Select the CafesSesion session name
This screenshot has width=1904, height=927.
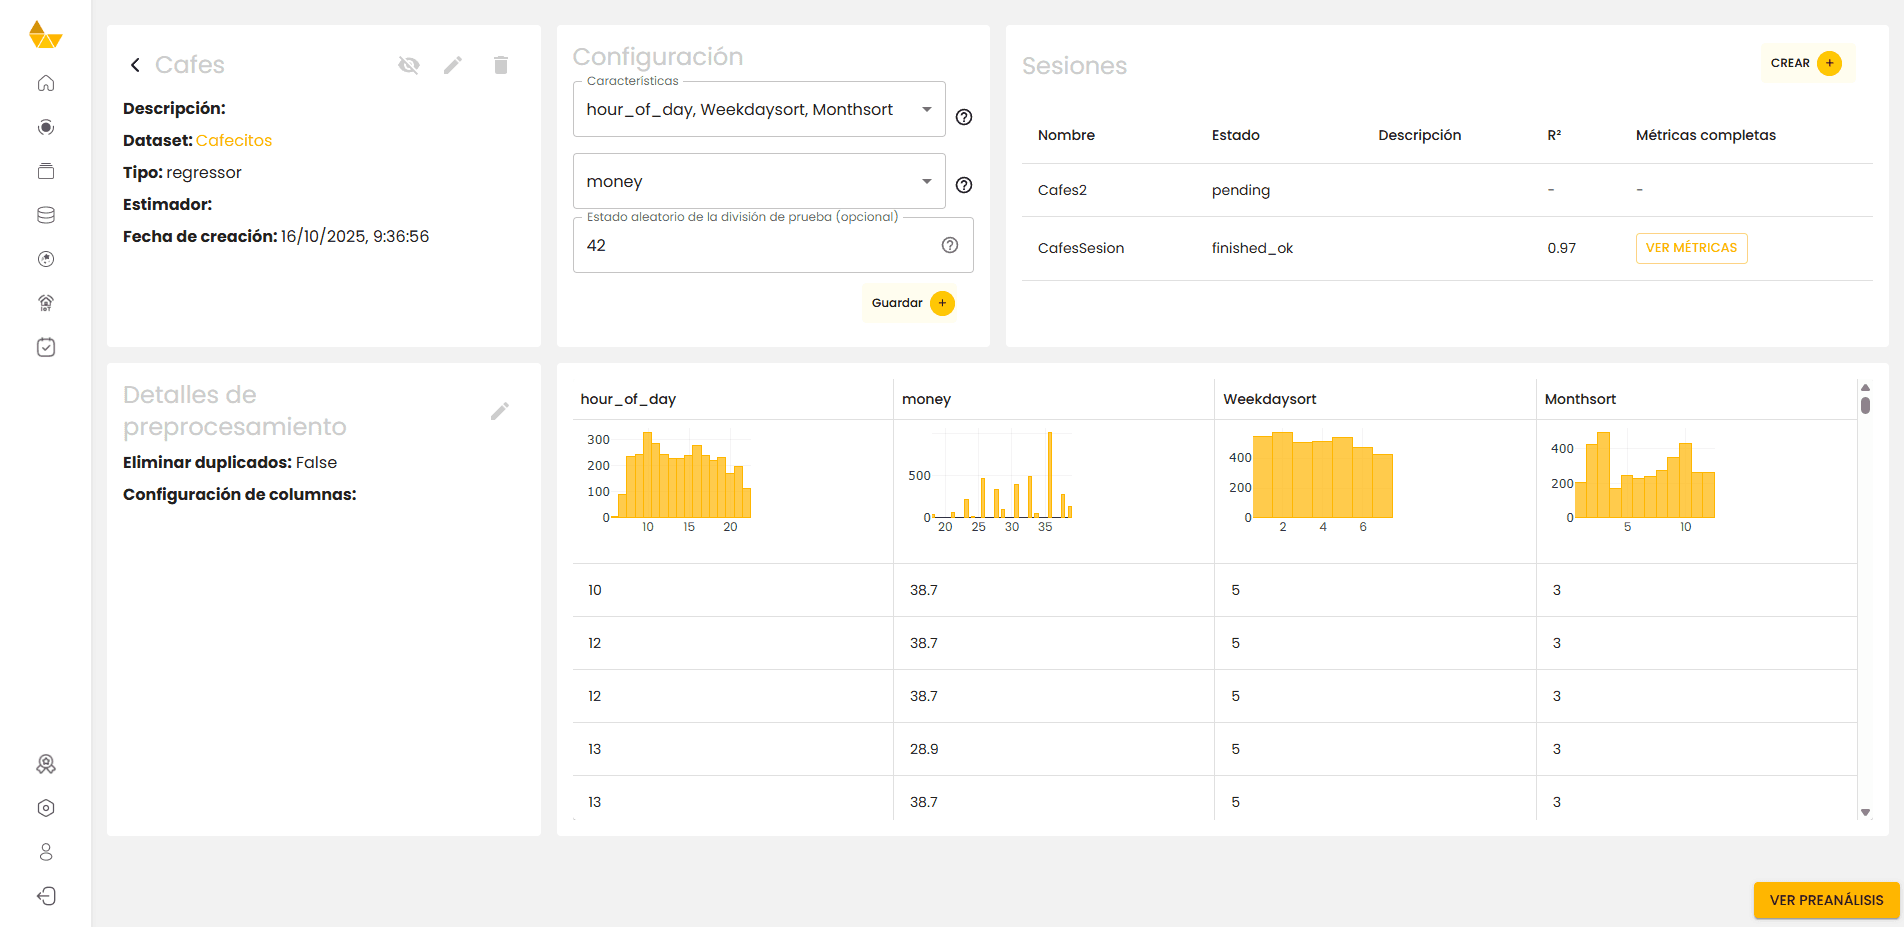(x=1081, y=248)
